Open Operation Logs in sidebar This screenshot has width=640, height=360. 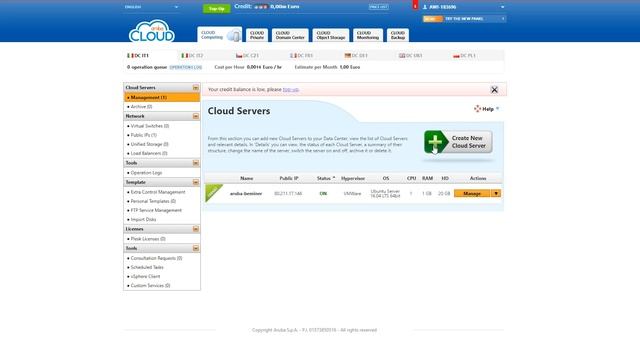point(146,173)
